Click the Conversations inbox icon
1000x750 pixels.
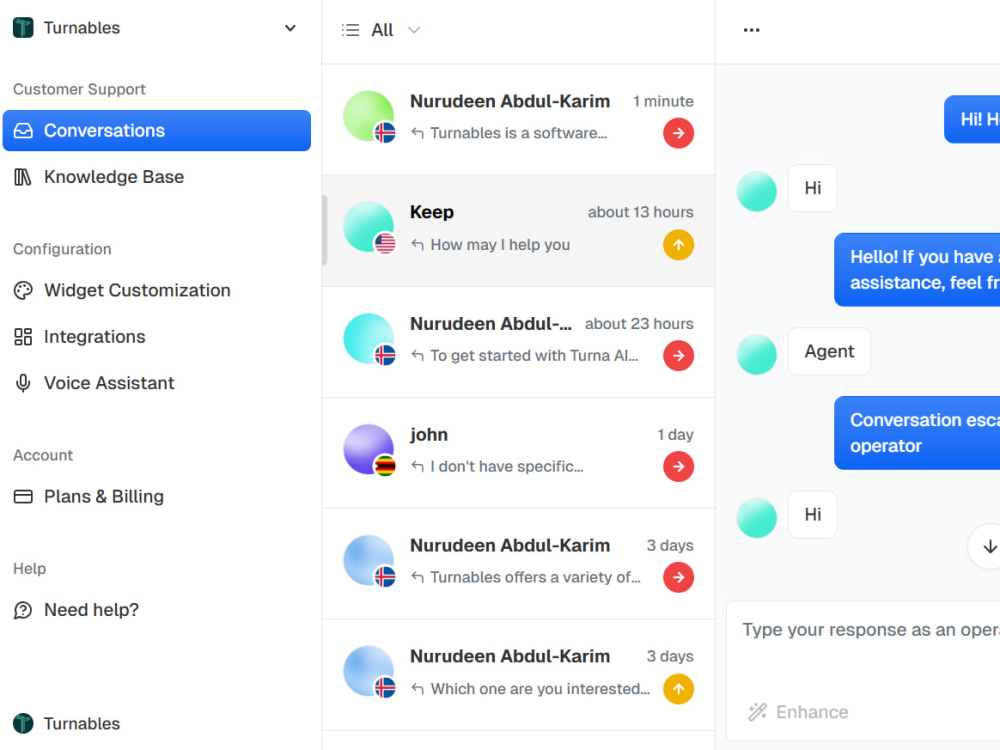pos(23,131)
